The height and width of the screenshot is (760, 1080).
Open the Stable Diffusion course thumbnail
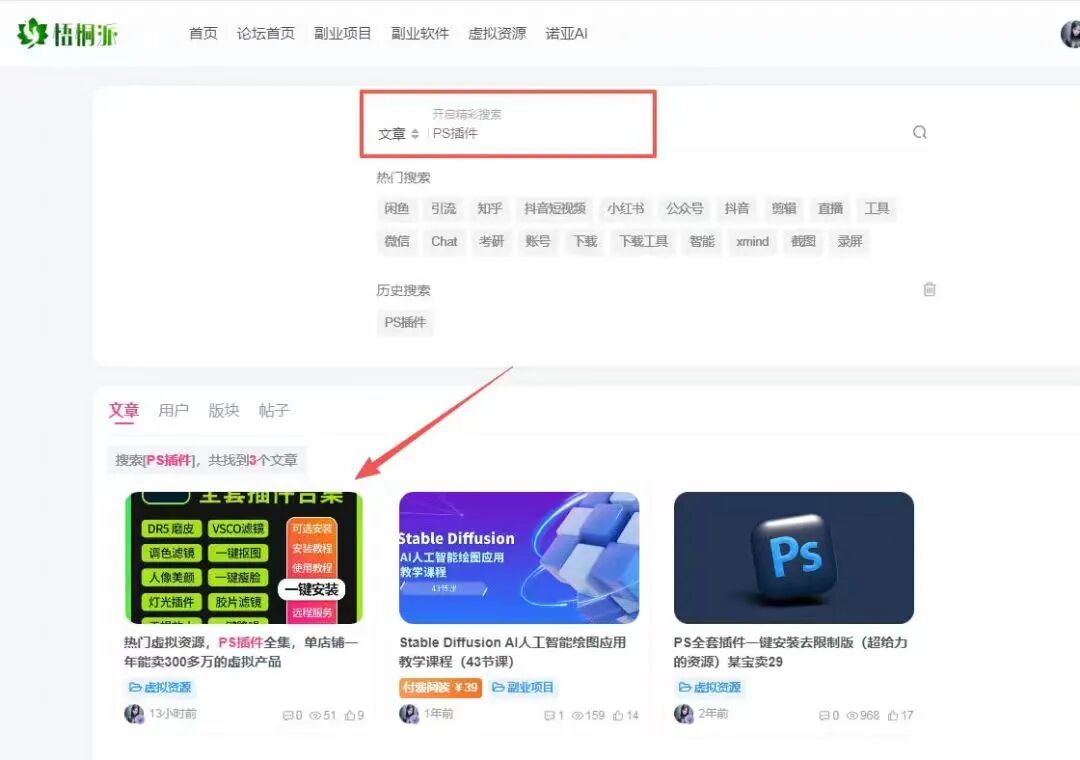coord(519,557)
